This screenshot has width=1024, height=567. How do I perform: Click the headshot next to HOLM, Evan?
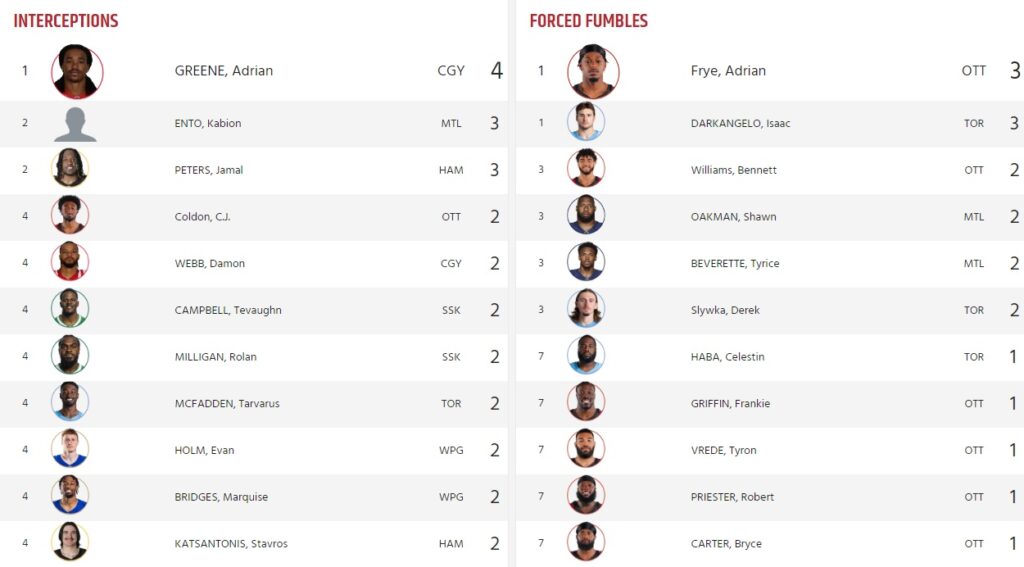coord(70,450)
